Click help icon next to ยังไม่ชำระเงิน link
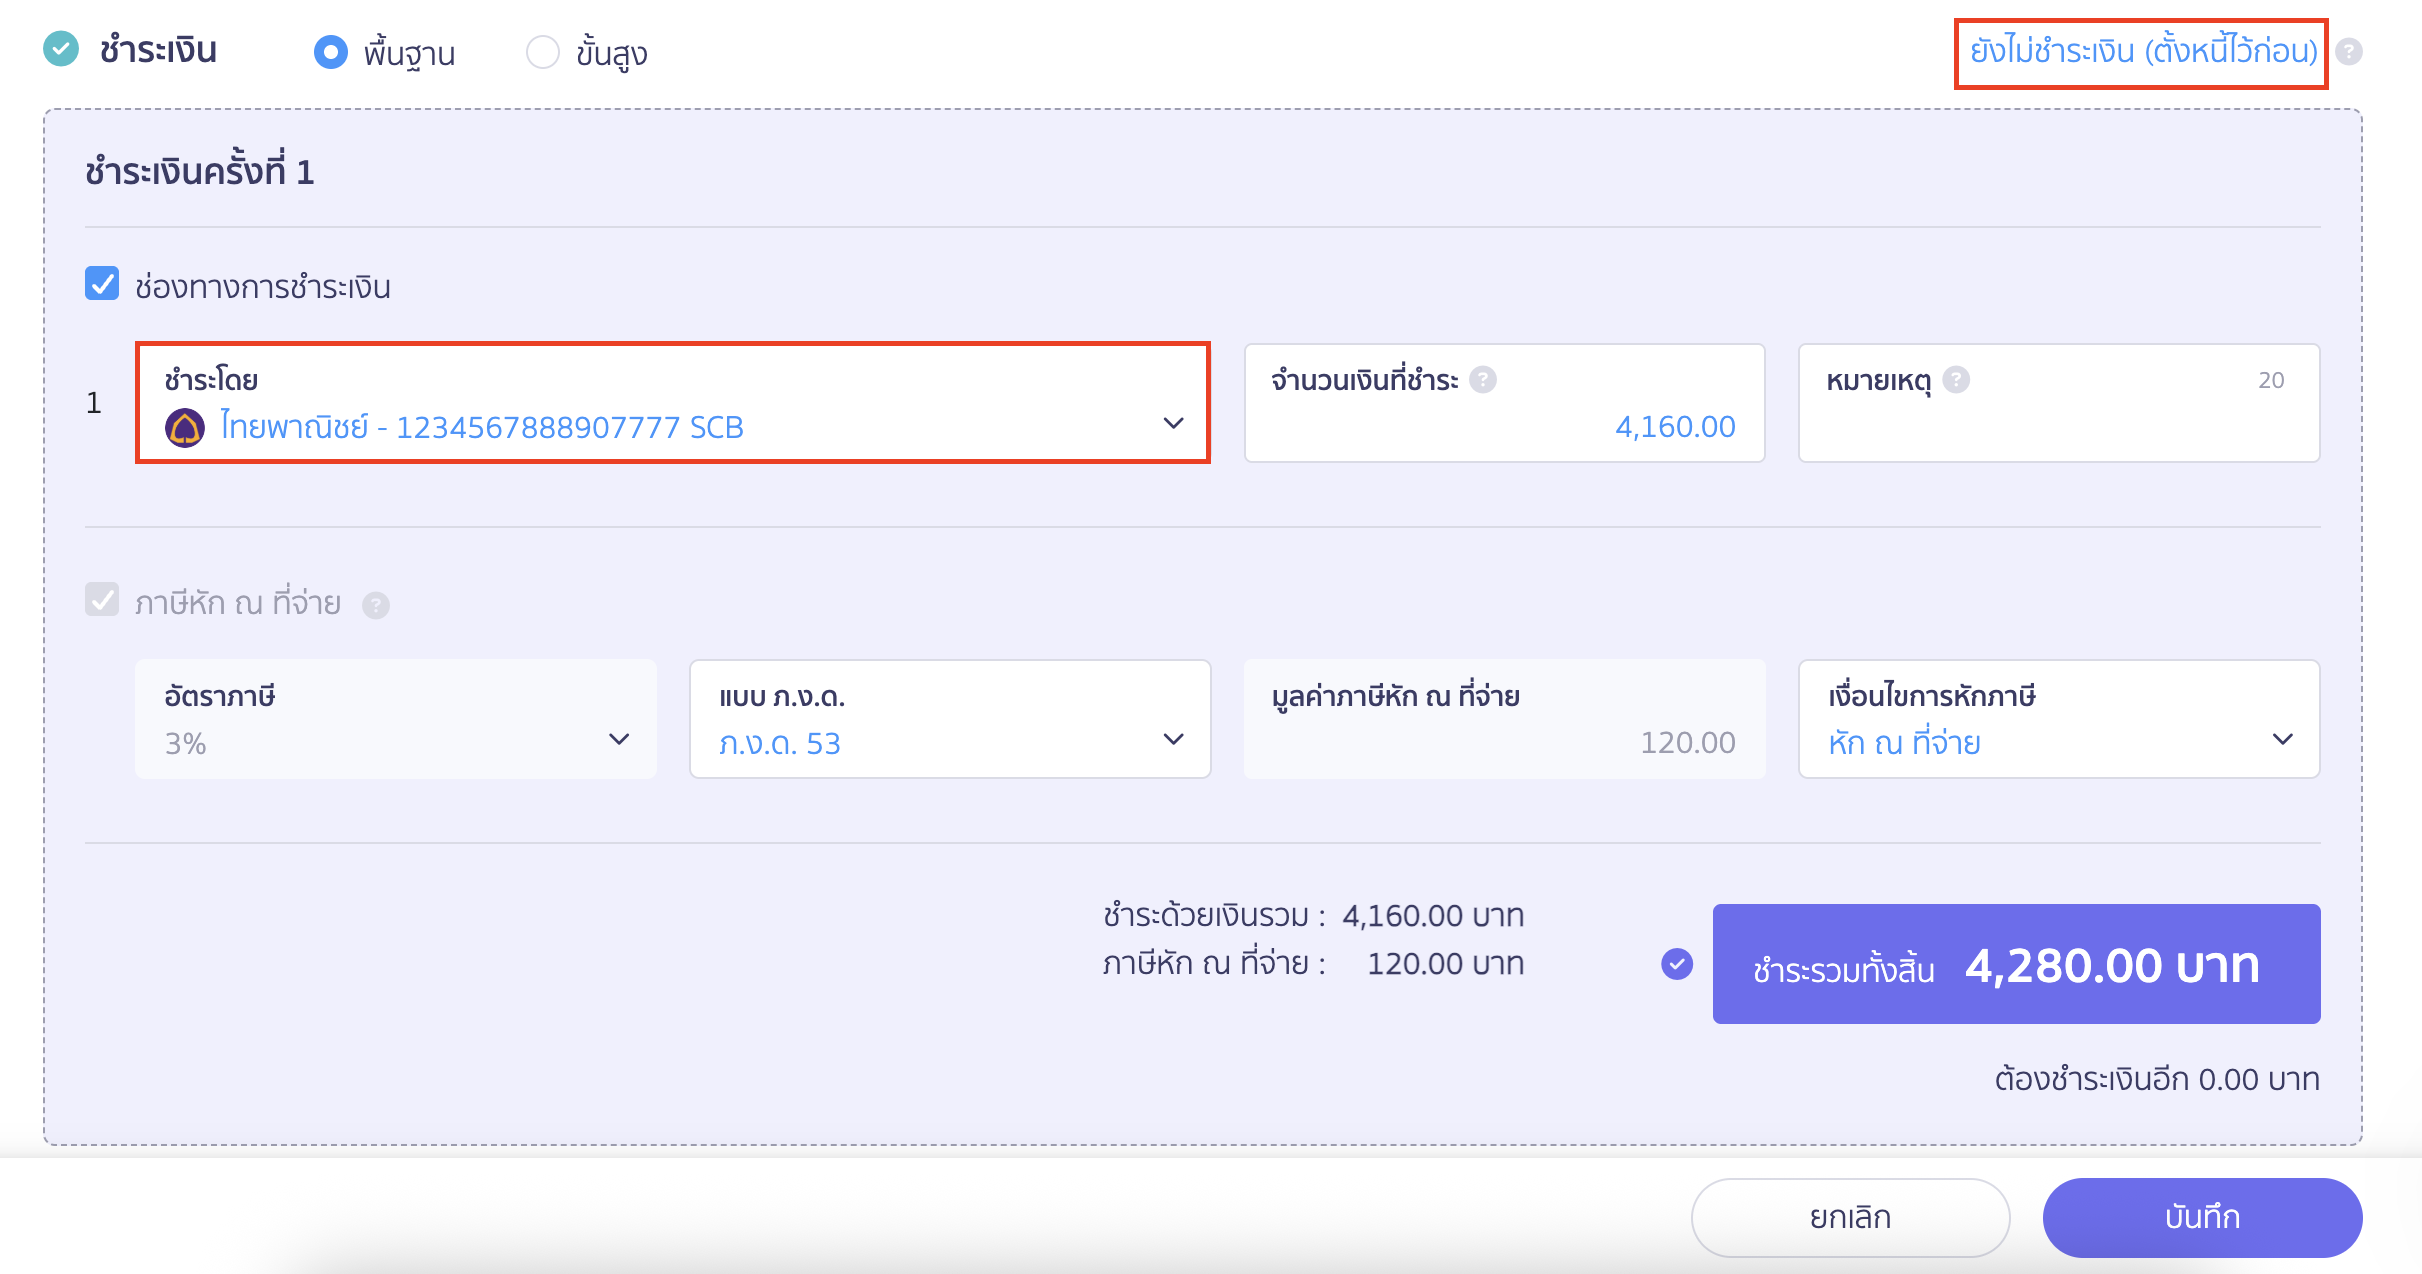Viewport: 2422px width, 1274px height. coord(2349,52)
